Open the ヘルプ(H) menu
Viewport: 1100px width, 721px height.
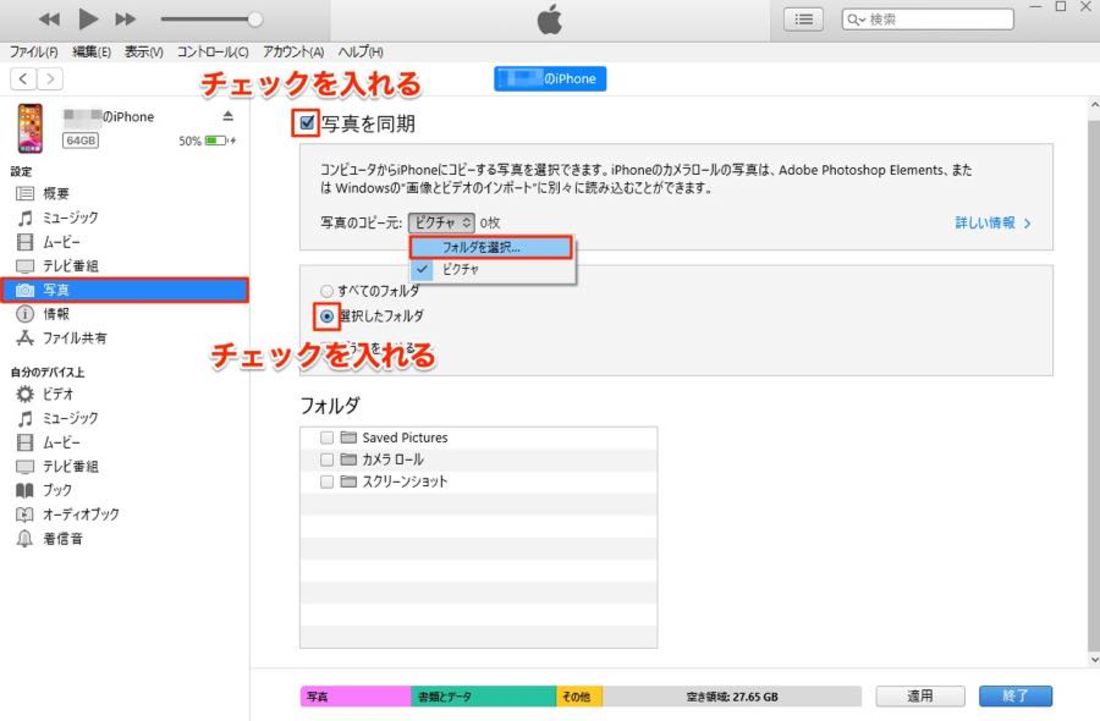(360, 52)
